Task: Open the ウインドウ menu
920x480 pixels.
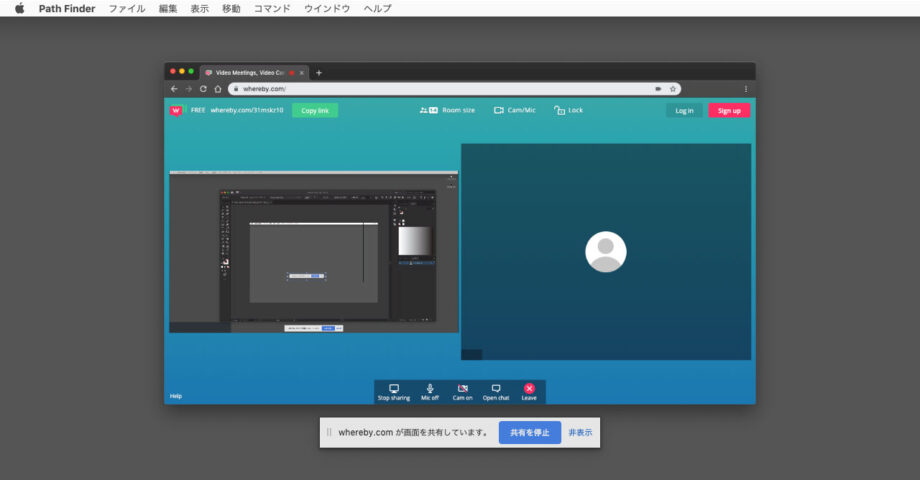Action: click(327, 8)
